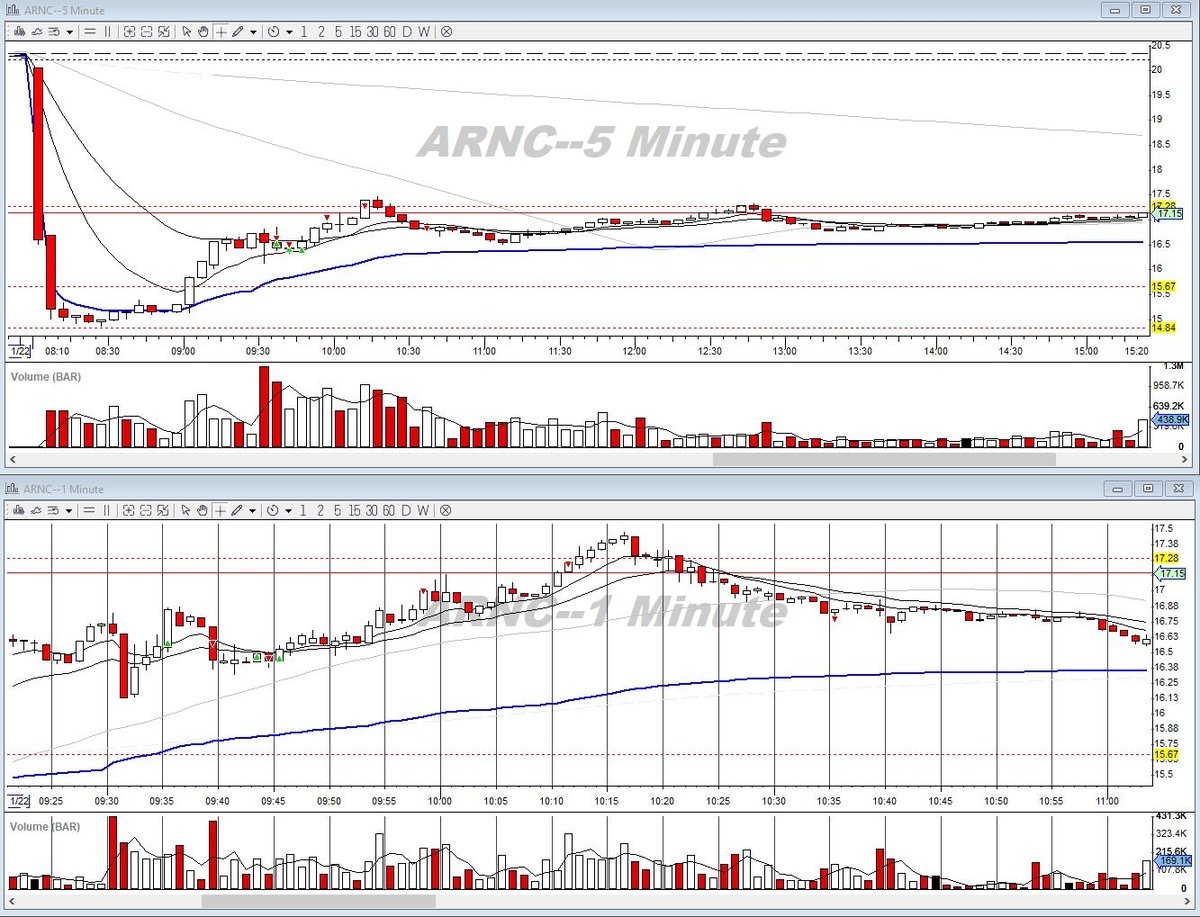Viewport: 1200px width, 917px height.
Task: Set 2 minute interval in 1 Minute window
Action: (321, 510)
